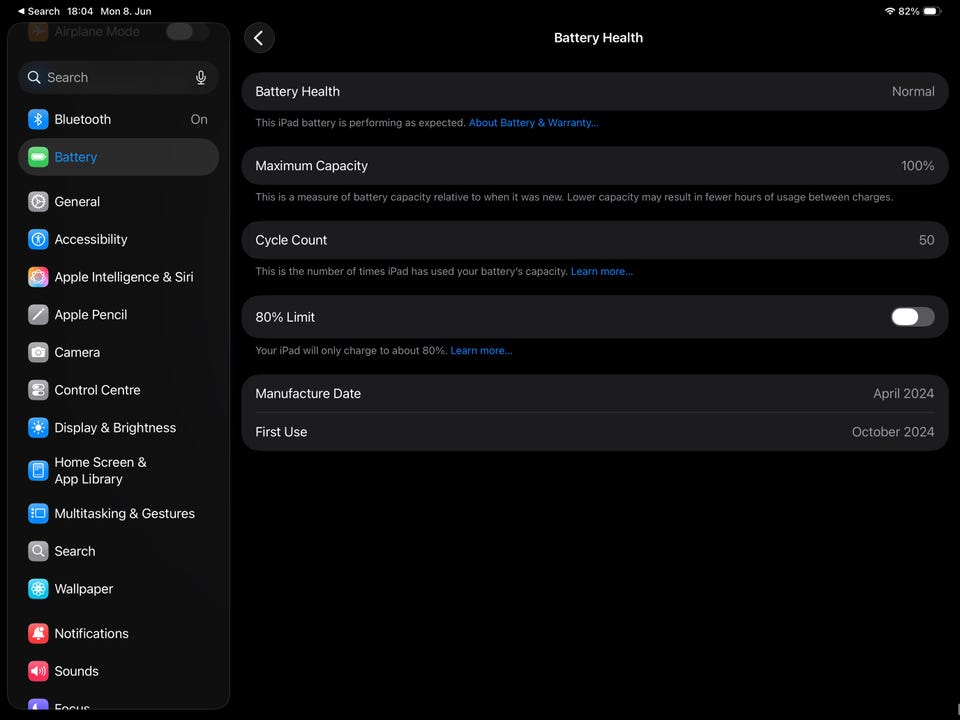Image resolution: width=960 pixels, height=720 pixels.
Task: Open the Notifications settings label
Action: pyautogui.click(x=91, y=634)
